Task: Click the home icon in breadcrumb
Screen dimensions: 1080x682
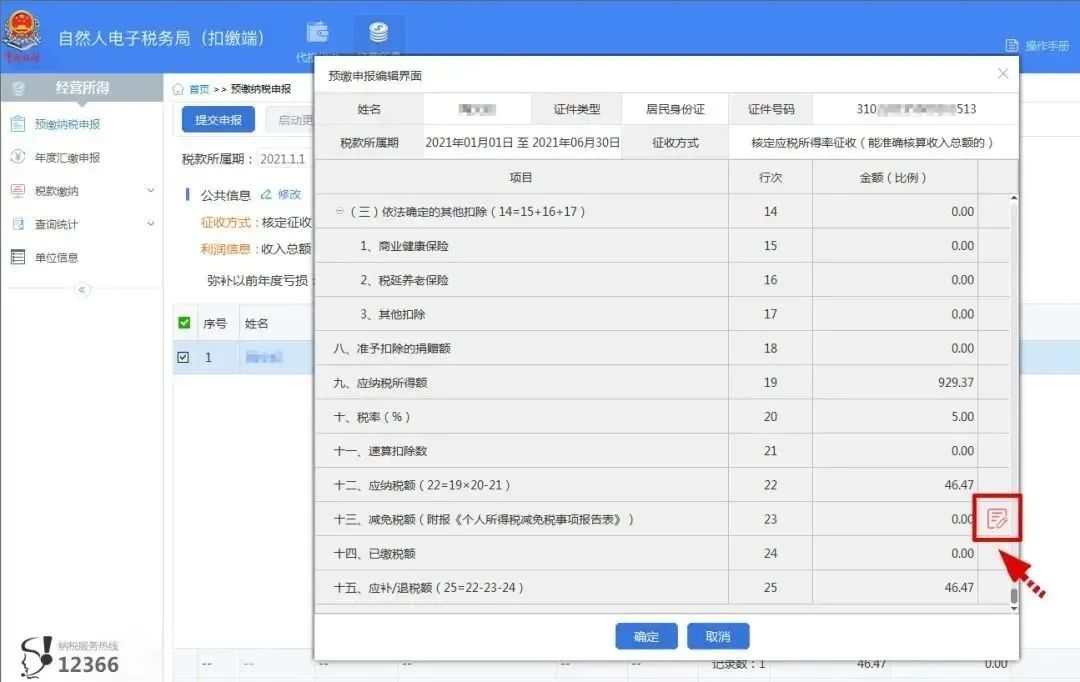Action: click(179, 89)
